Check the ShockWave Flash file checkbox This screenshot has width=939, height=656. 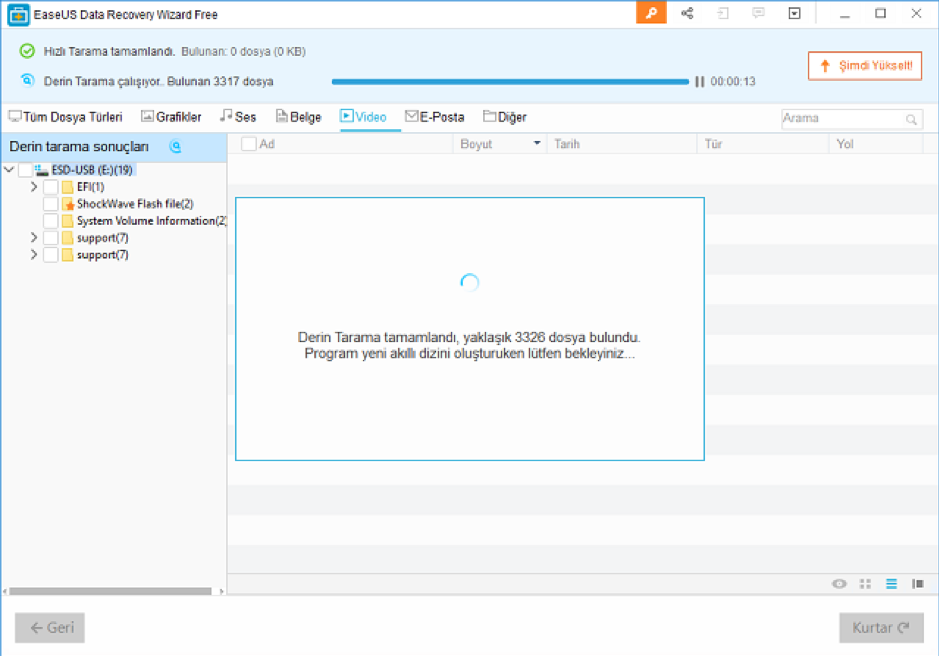[51, 204]
